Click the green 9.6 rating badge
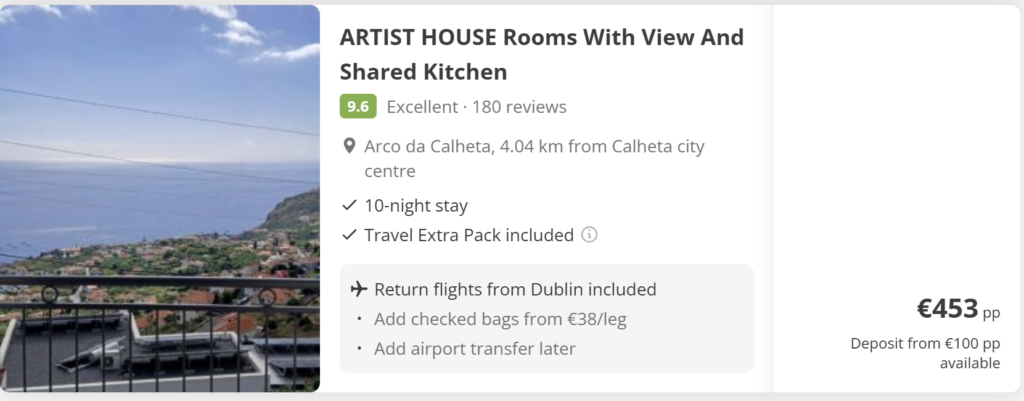The image size is (1024, 401). tap(358, 107)
